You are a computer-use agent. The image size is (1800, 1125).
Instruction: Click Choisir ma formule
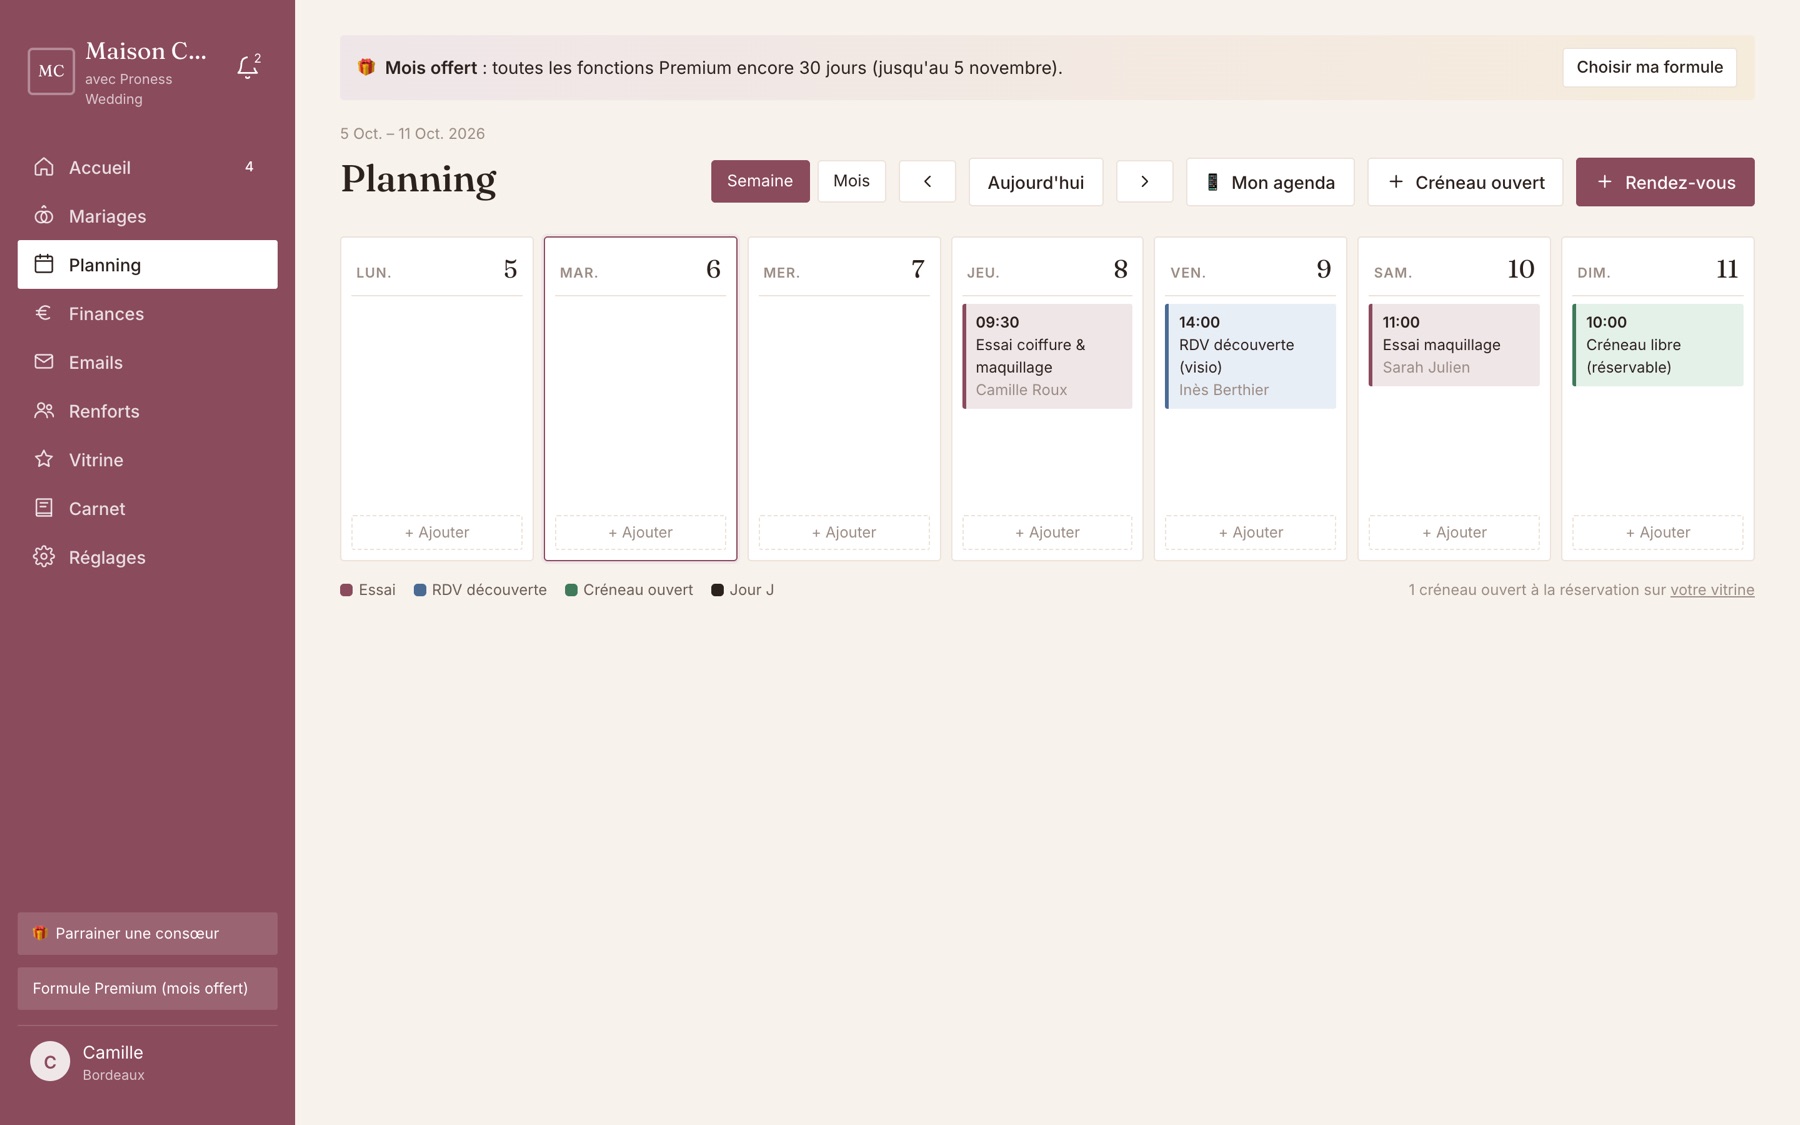(x=1650, y=67)
